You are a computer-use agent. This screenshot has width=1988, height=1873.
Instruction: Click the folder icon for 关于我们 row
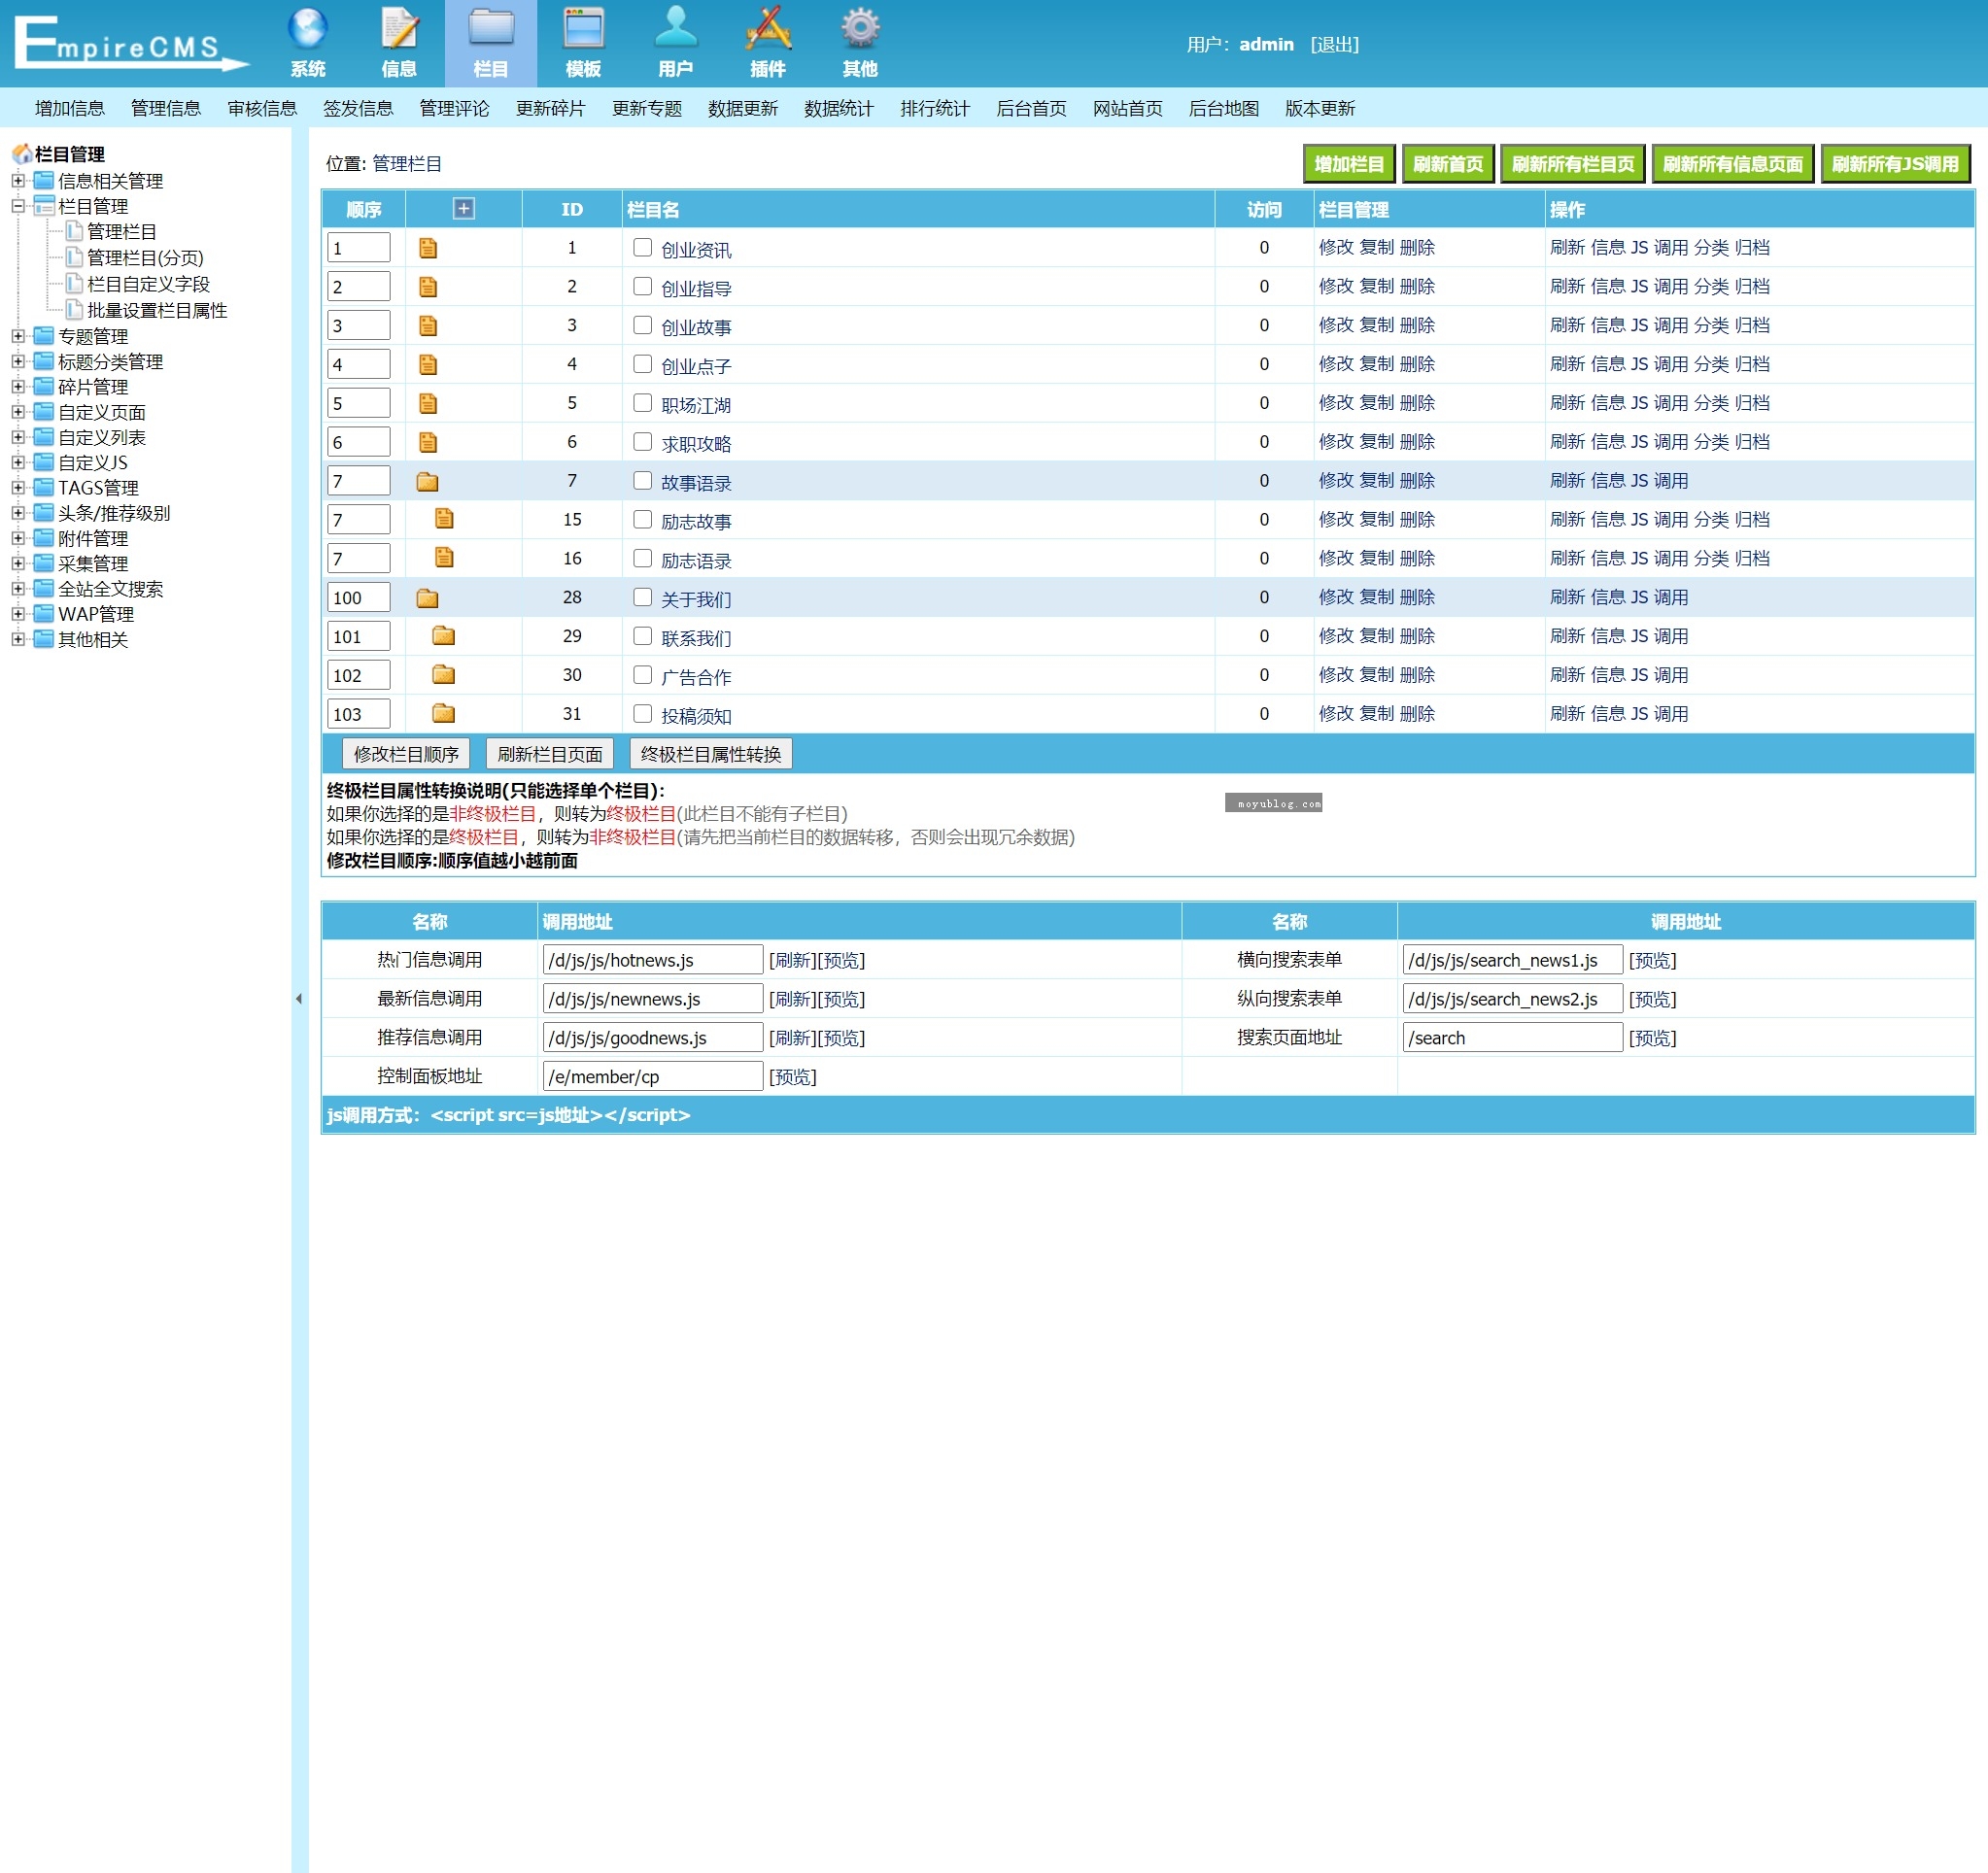[427, 598]
